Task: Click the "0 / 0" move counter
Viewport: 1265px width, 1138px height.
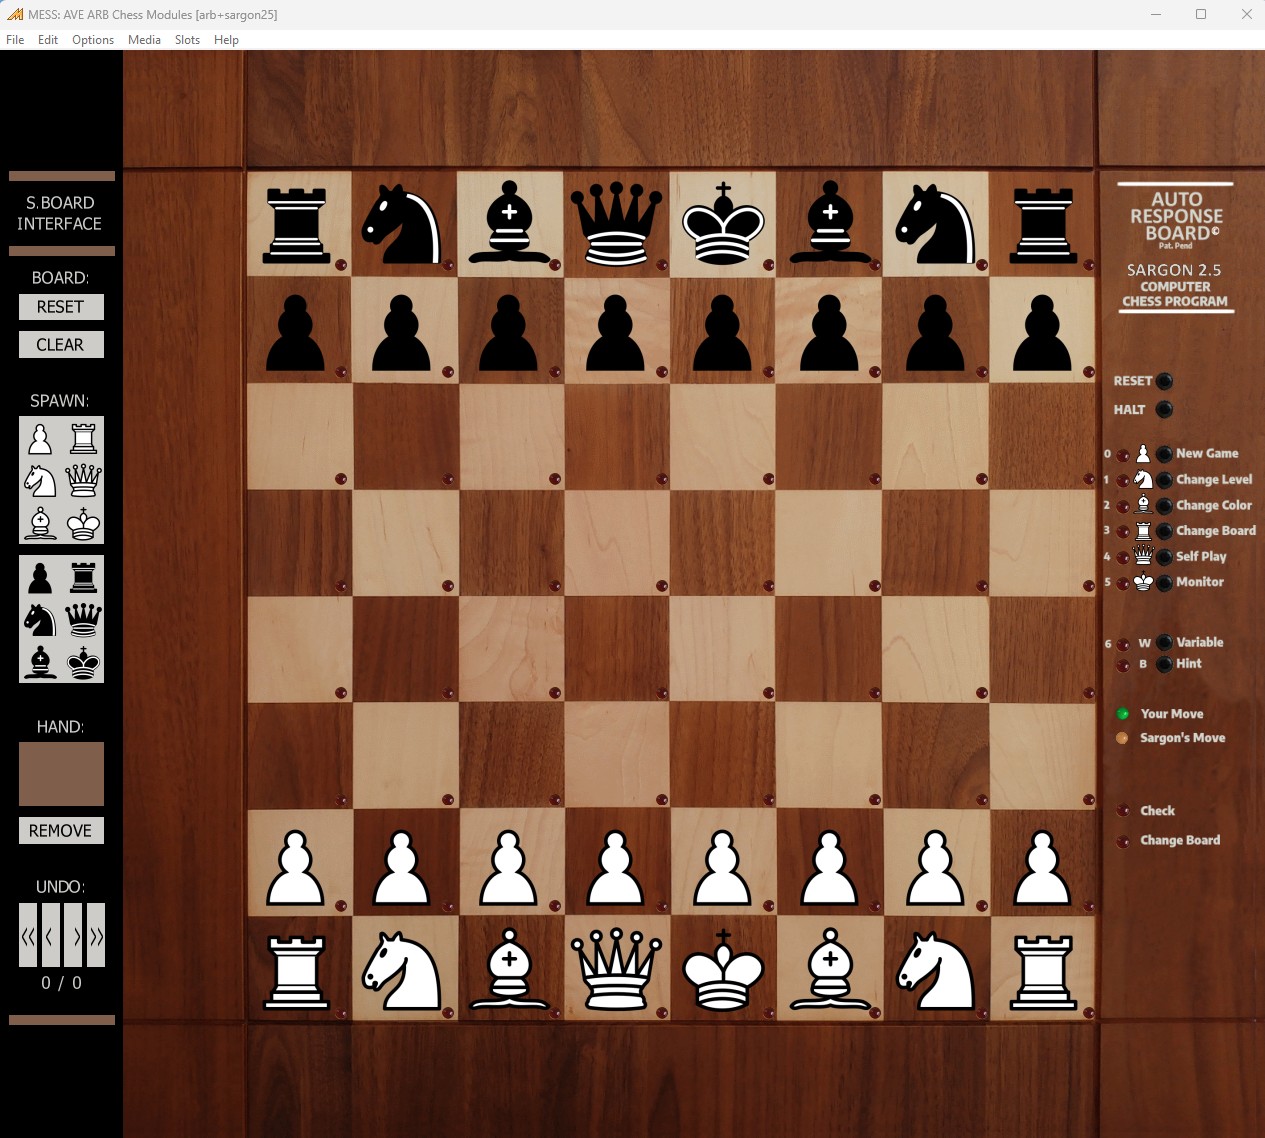Action: [x=61, y=983]
